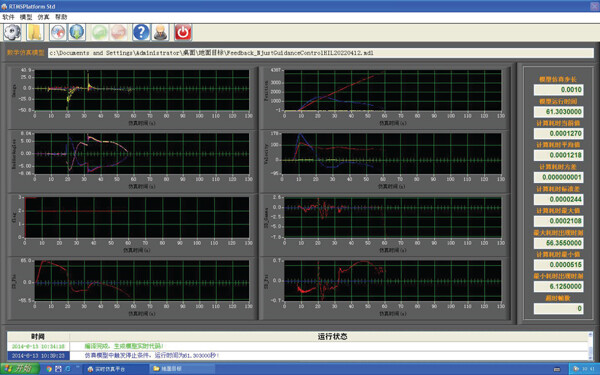
Task: Click the Windows Start button
Action: click(x=19, y=369)
